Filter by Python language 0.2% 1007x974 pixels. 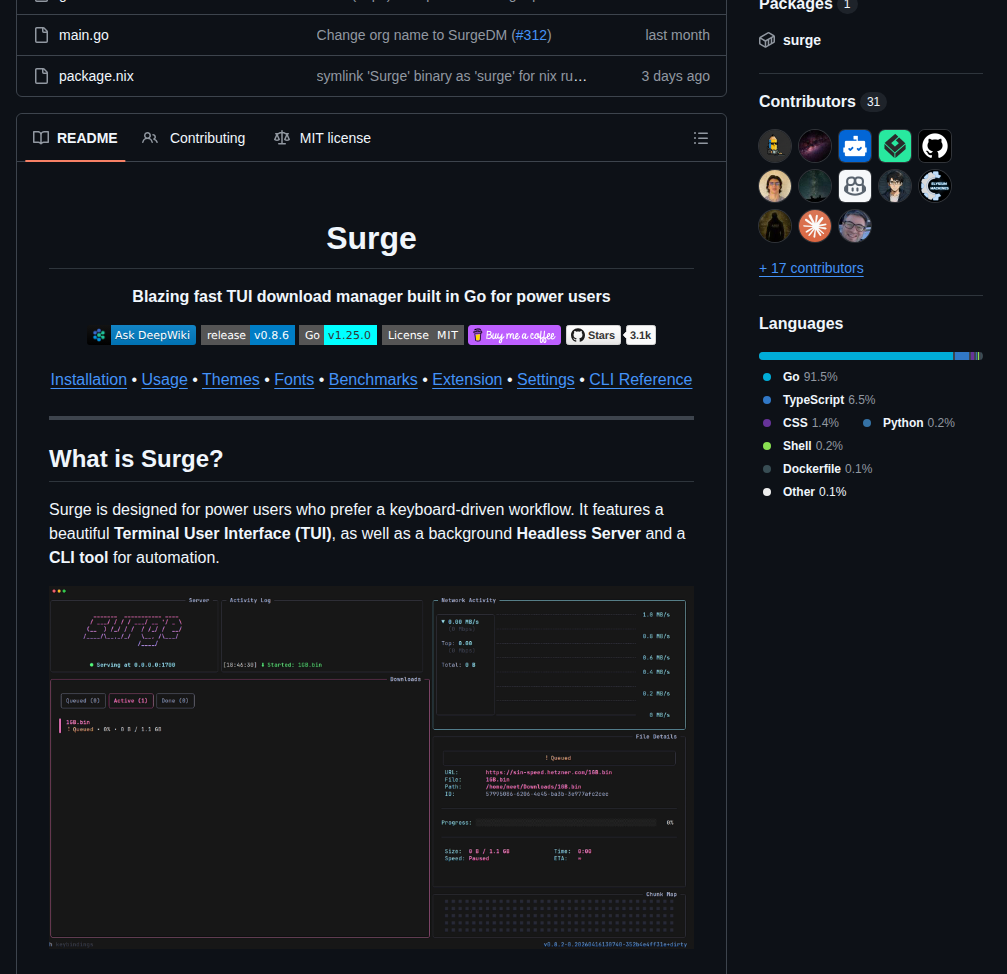pos(908,423)
